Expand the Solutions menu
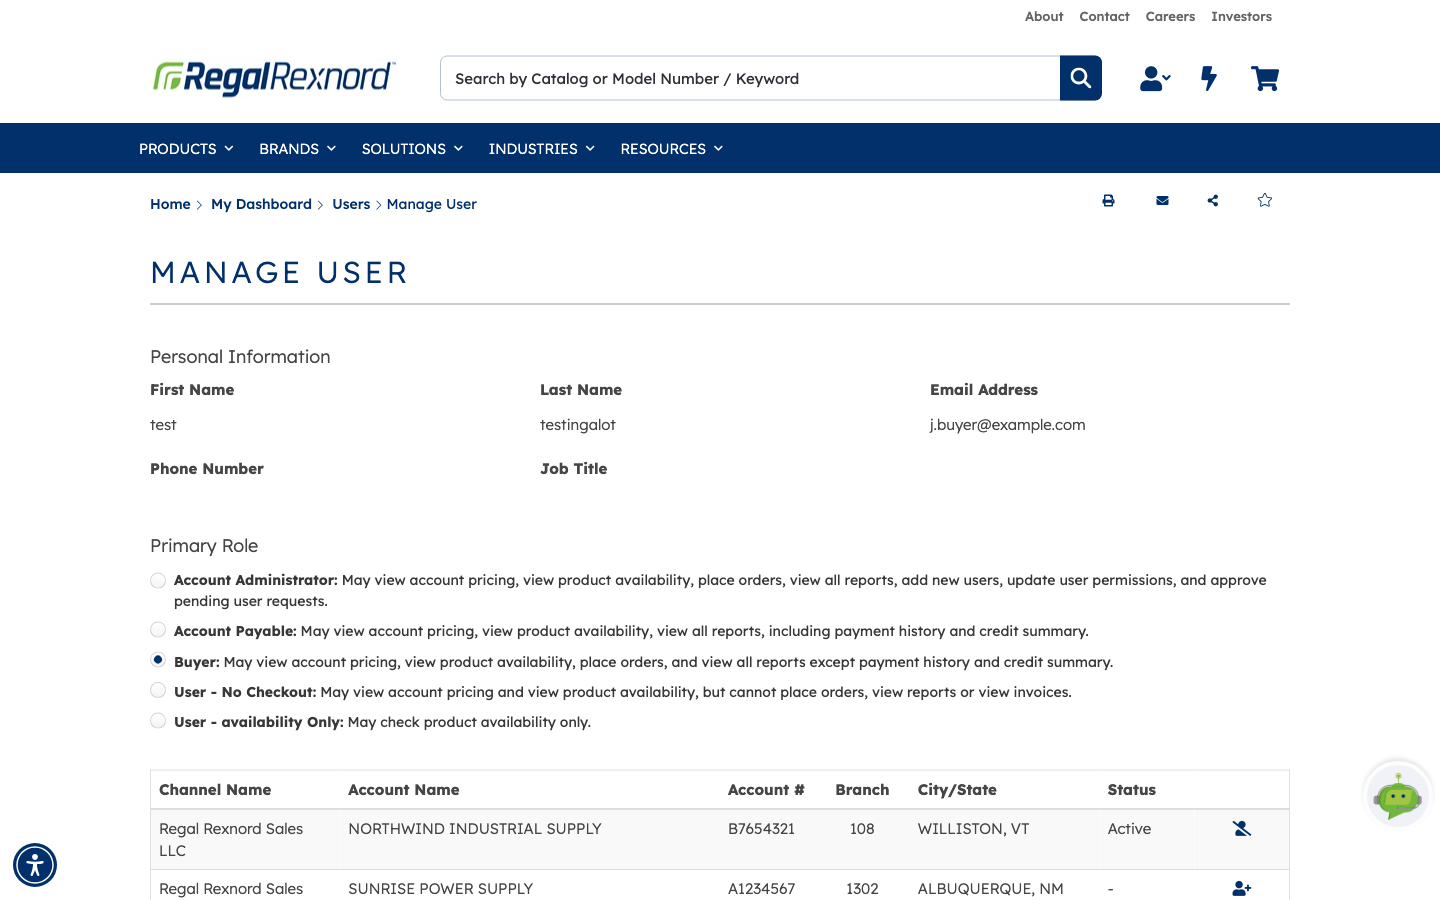This screenshot has height=900, width=1440. (412, 149)
